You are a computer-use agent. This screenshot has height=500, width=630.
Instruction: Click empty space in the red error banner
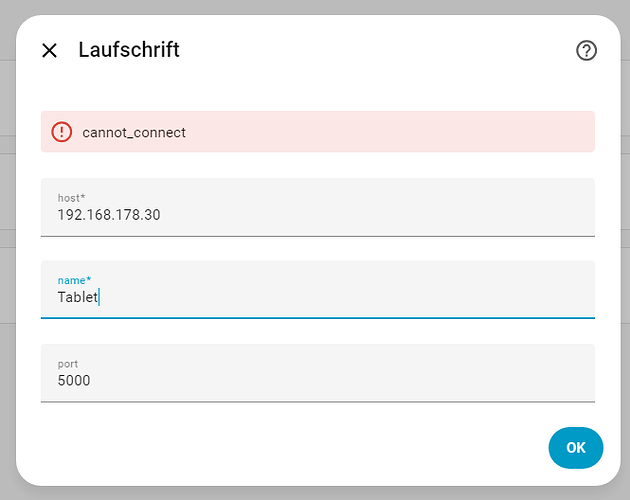coord(400,132)
